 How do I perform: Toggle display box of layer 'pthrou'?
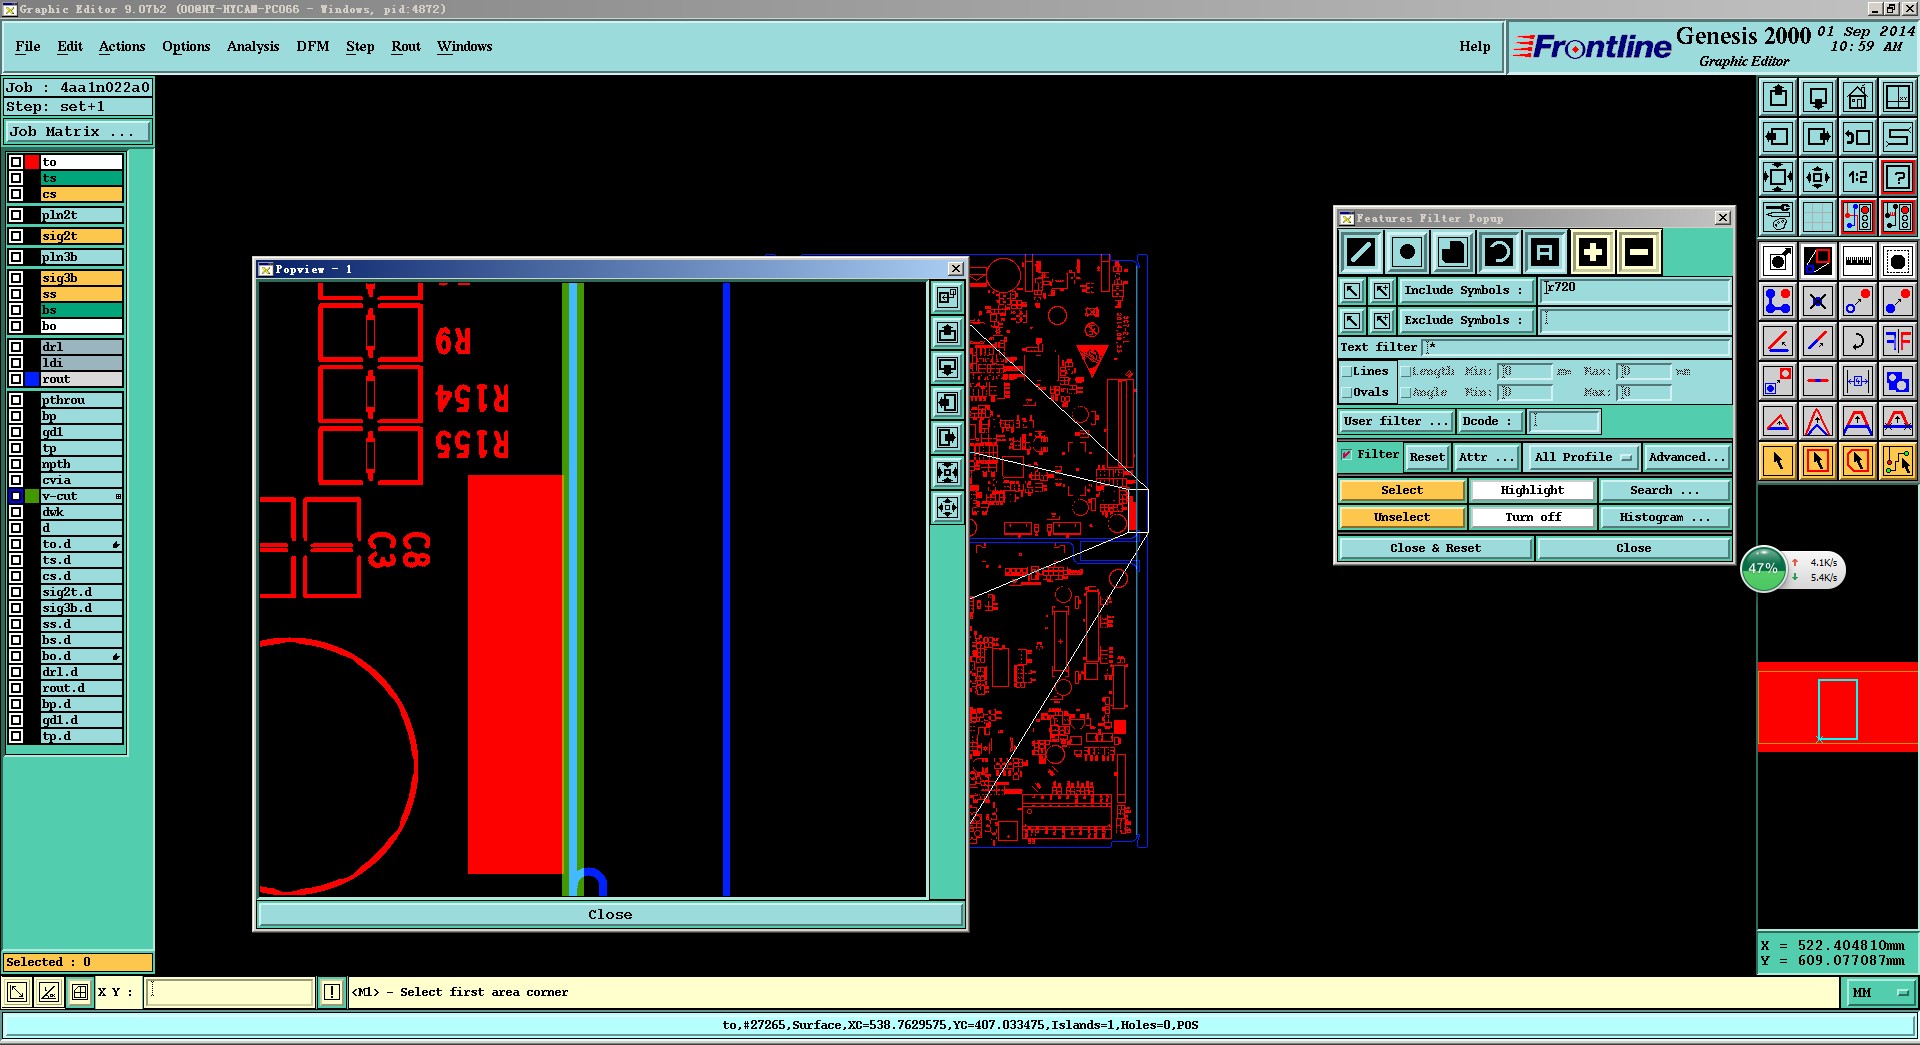(x=16, y=400)
